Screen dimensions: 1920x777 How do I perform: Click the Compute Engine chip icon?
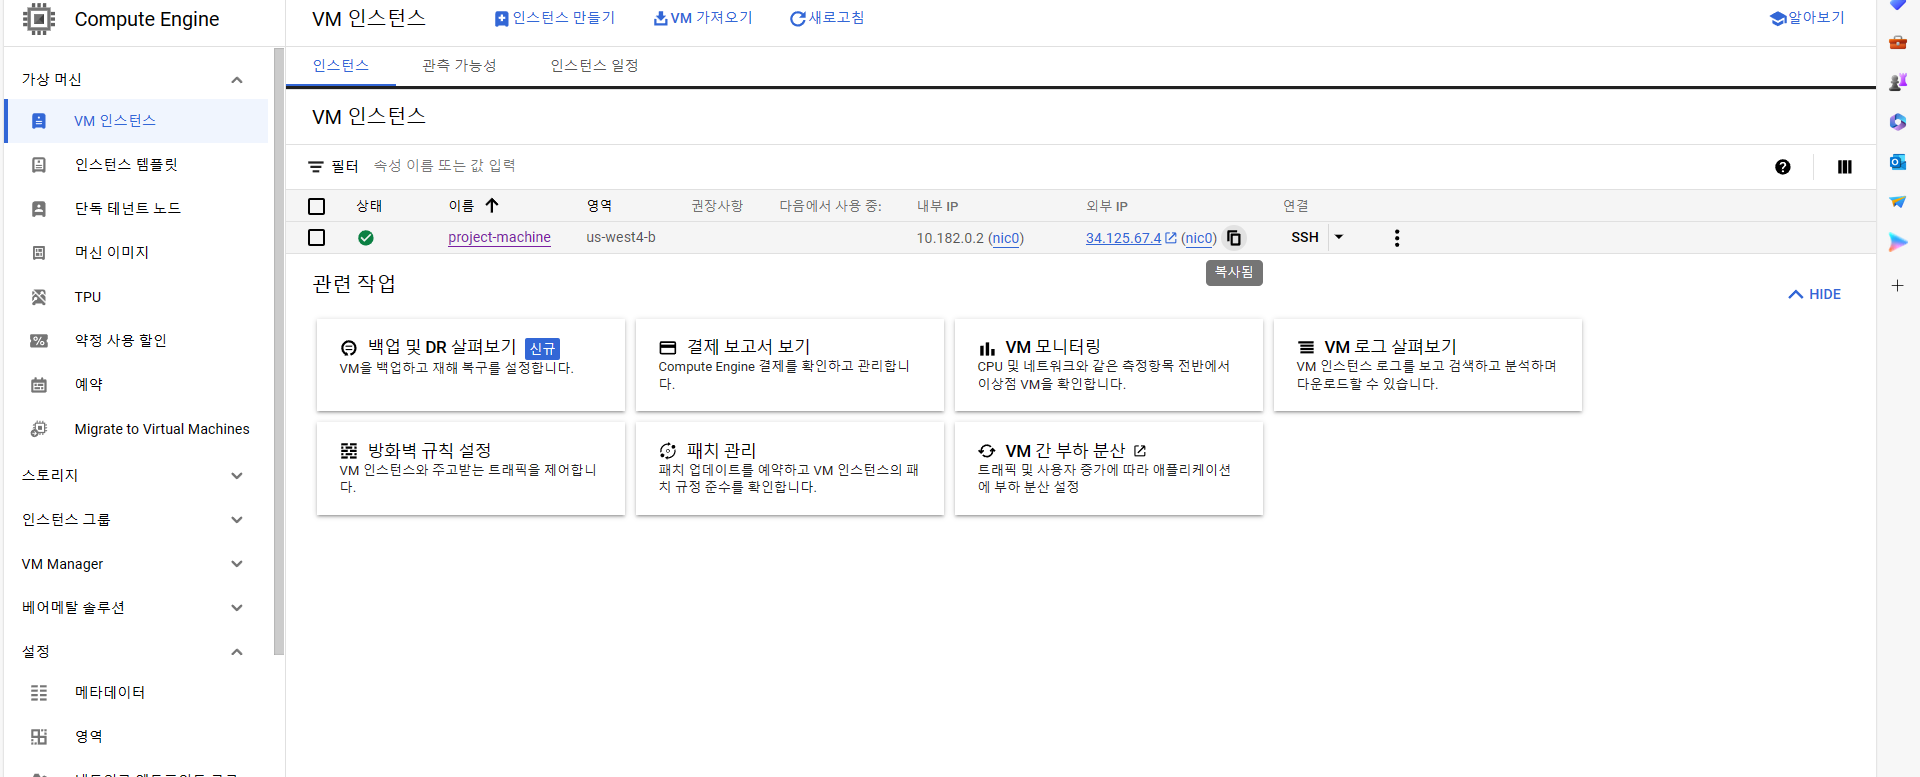click(39, 19)
